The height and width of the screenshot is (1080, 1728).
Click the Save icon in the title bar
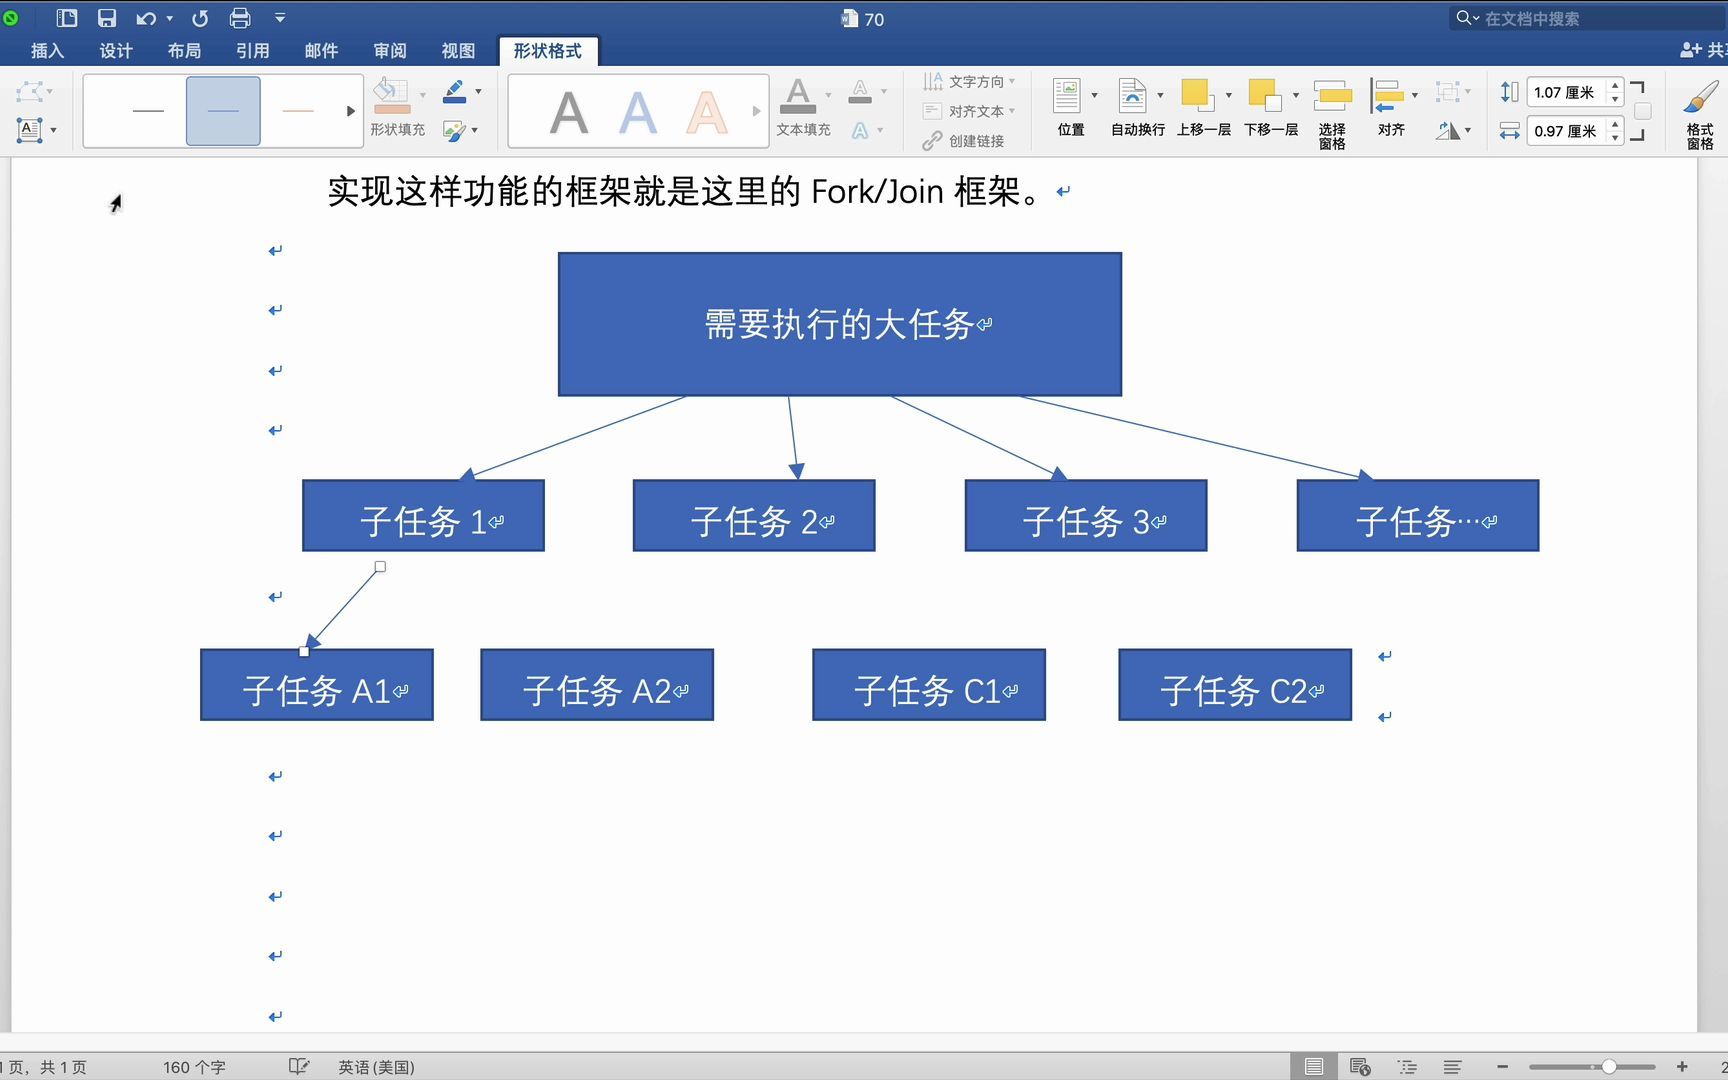pyautogui.click(x=106, y=18)
